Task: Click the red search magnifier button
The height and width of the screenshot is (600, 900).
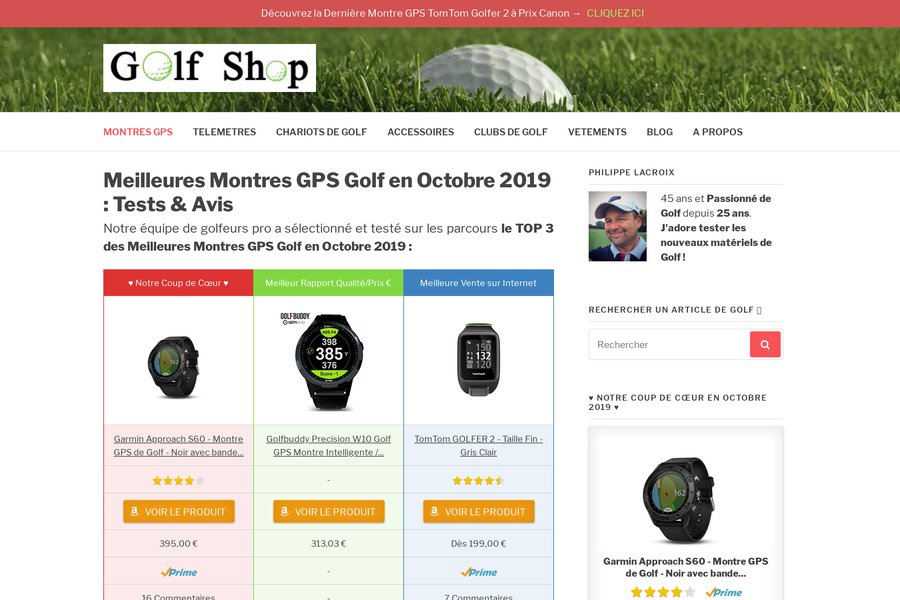Action: [765, 344]
